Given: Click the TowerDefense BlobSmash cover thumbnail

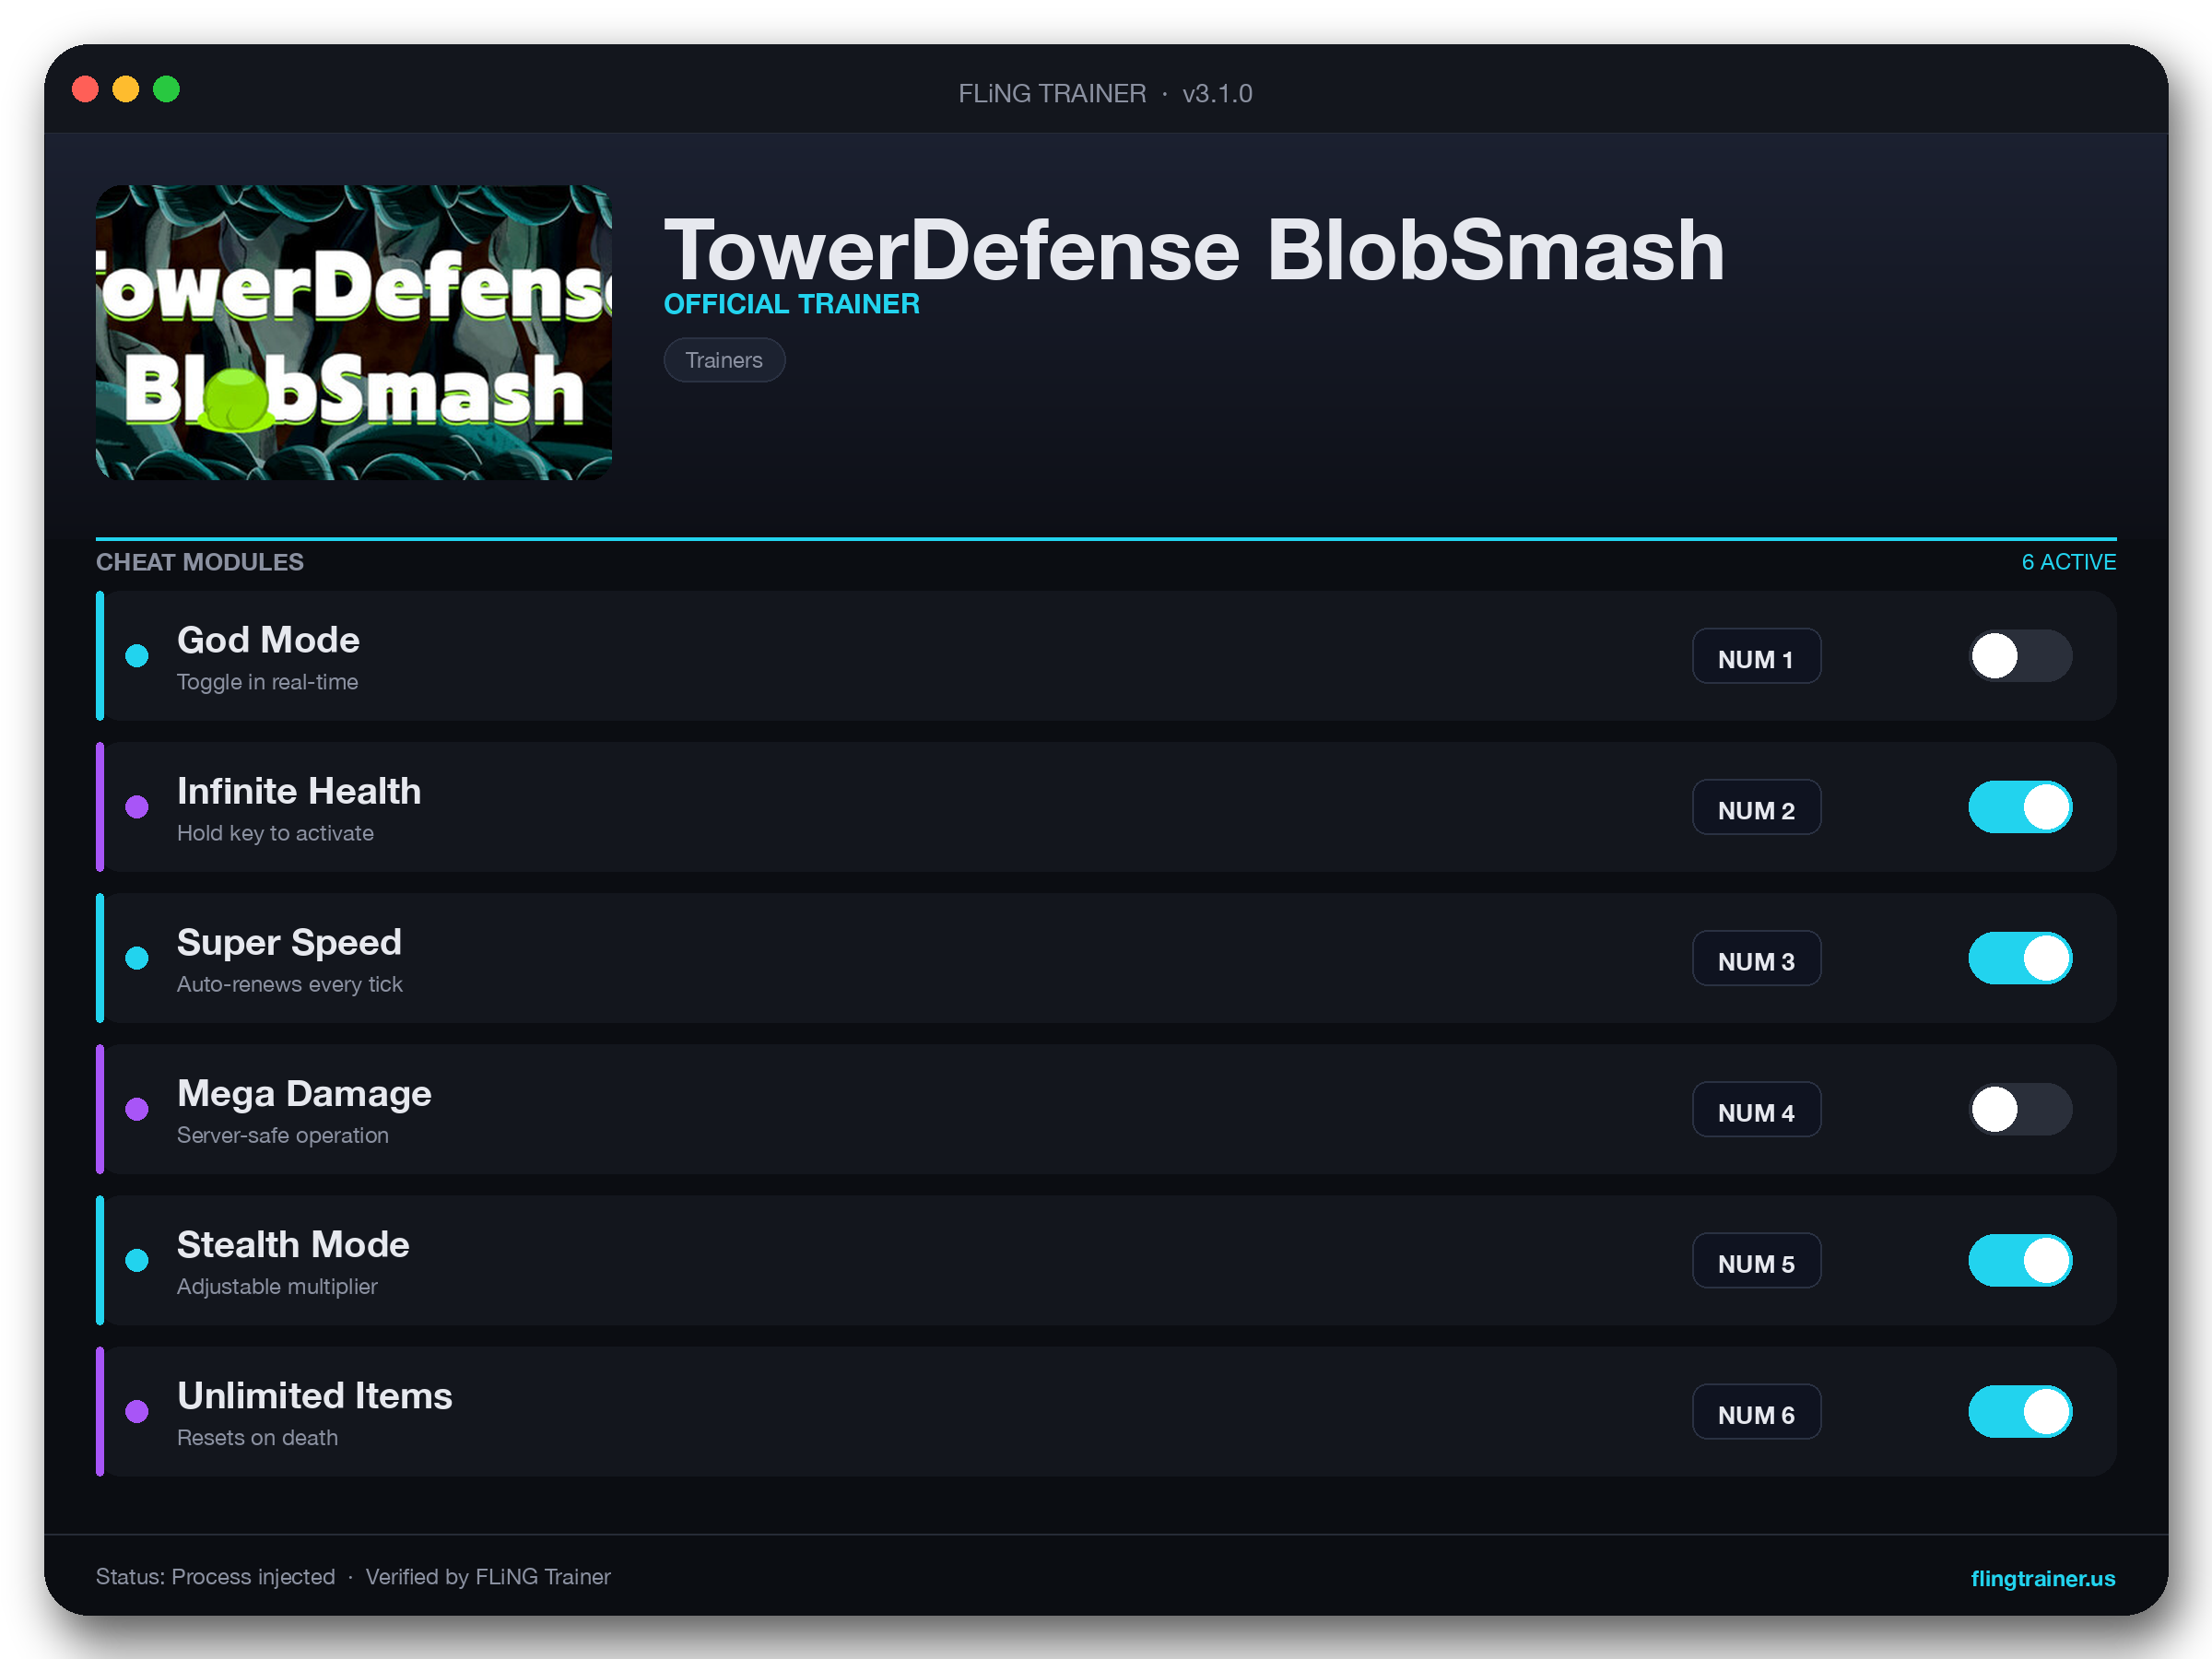Looking at the screenshot, I should 354,332.
